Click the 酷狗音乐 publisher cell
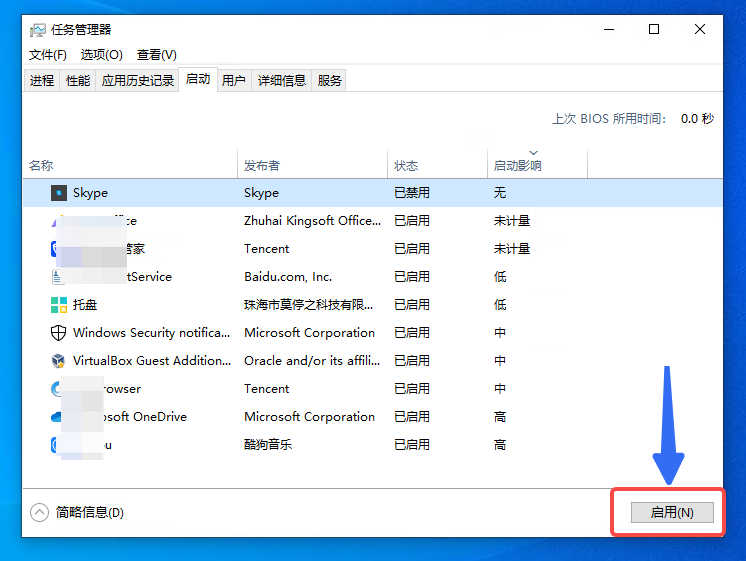The image size is (746, 561). 268,445
